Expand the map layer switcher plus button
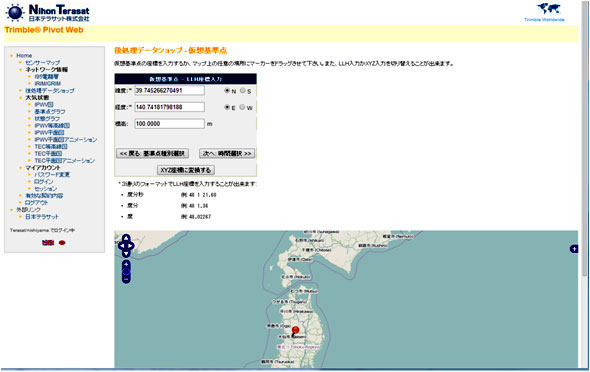 (574, 249)
